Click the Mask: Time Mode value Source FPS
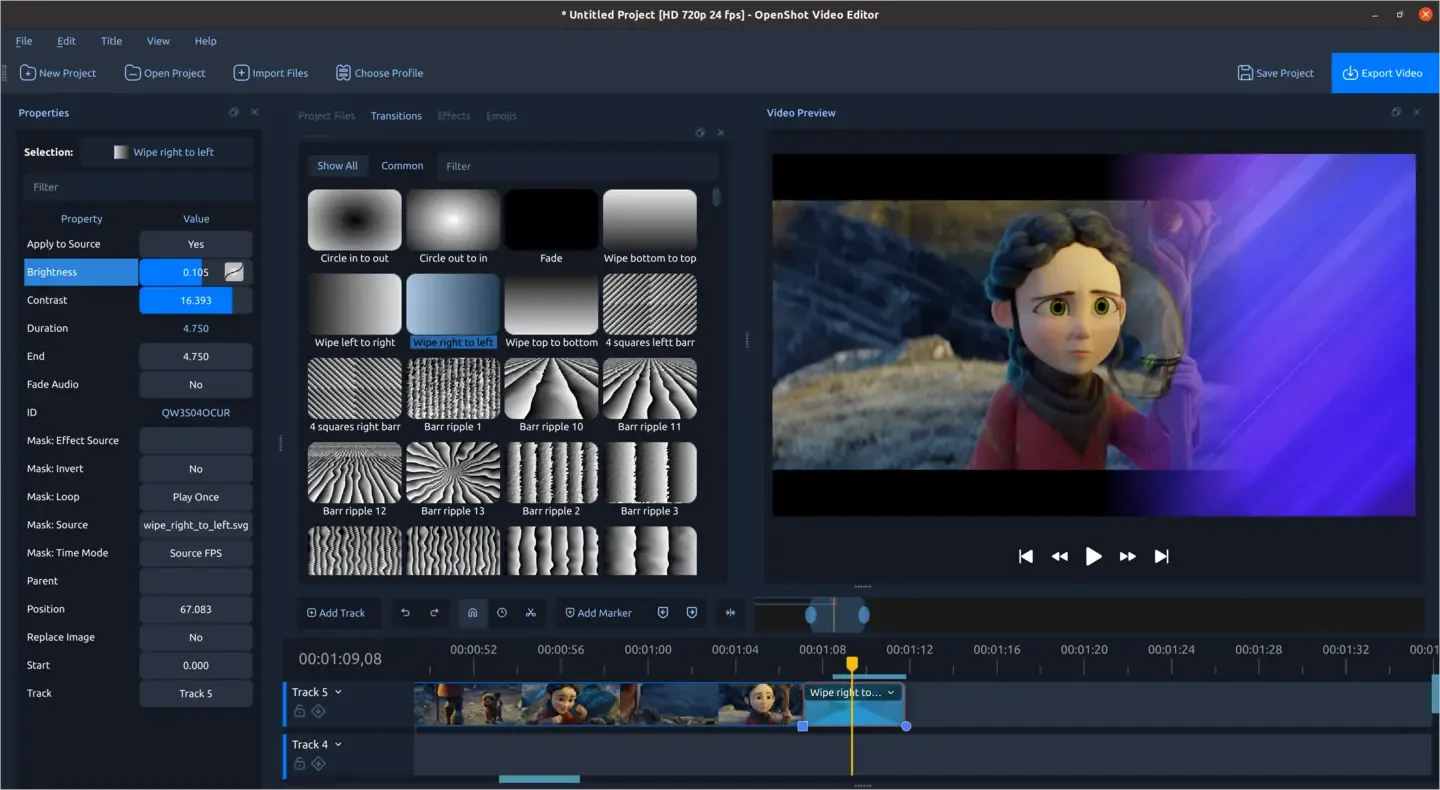 click(196, 553)
